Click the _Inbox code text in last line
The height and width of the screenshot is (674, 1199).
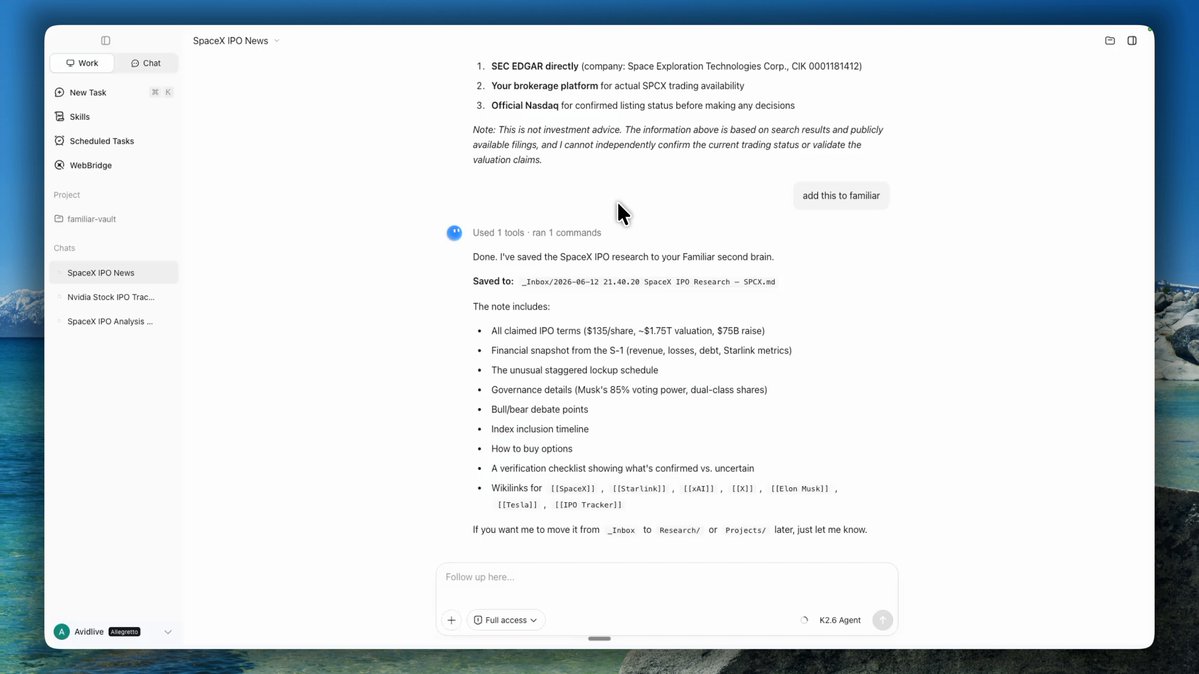pyautogui.click(x=621, y=530)
